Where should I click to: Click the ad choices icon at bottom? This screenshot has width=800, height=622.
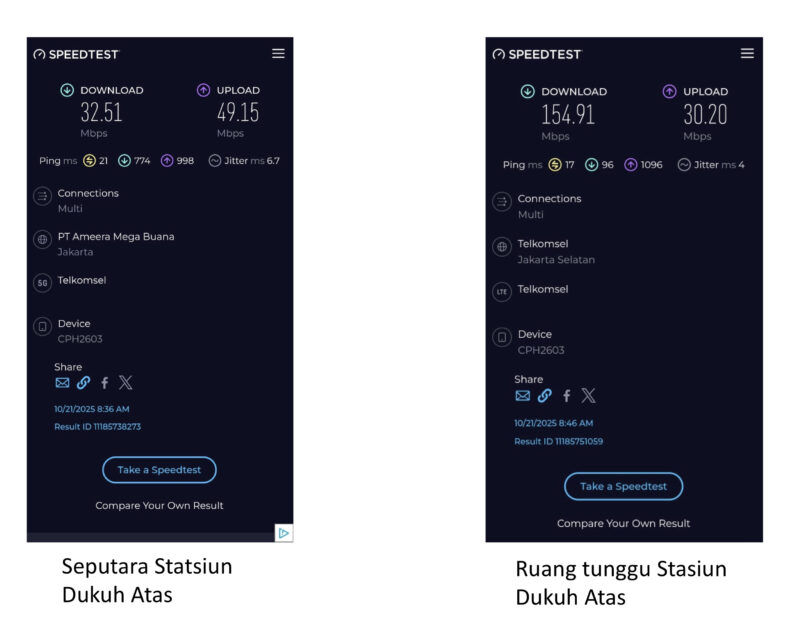[284, 533]
